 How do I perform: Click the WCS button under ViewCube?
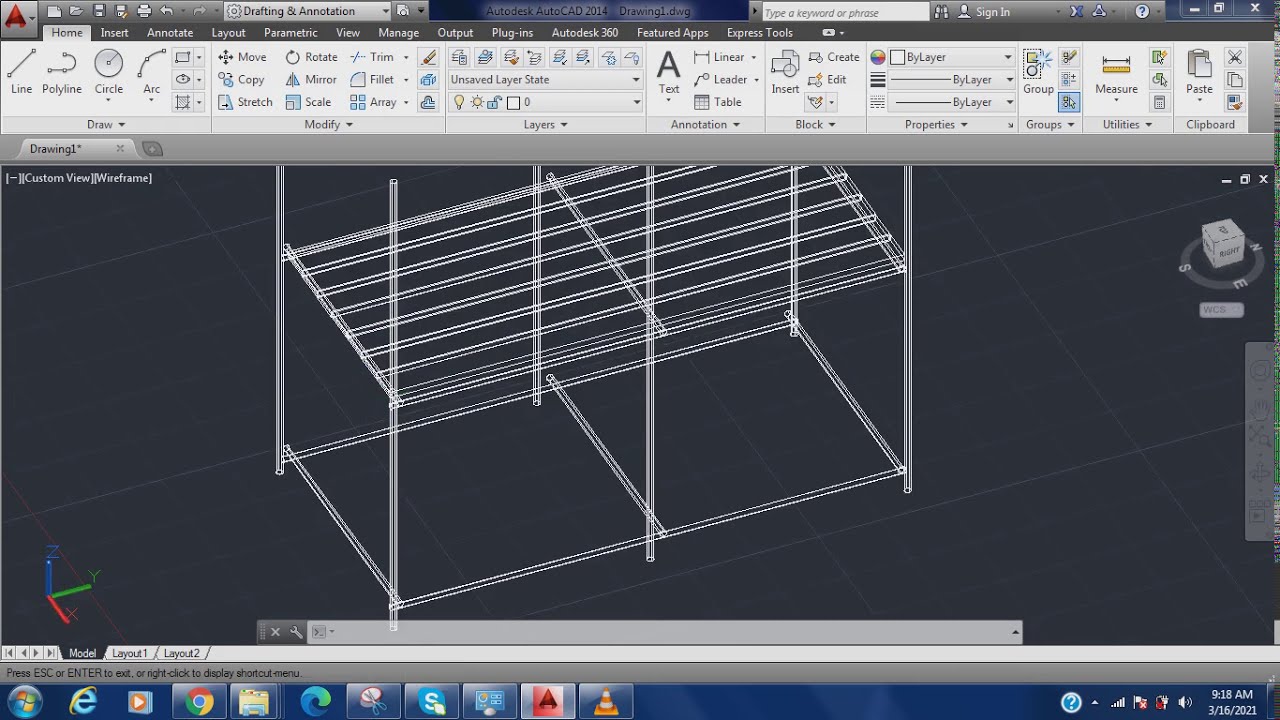click(x=1220, y=310)
